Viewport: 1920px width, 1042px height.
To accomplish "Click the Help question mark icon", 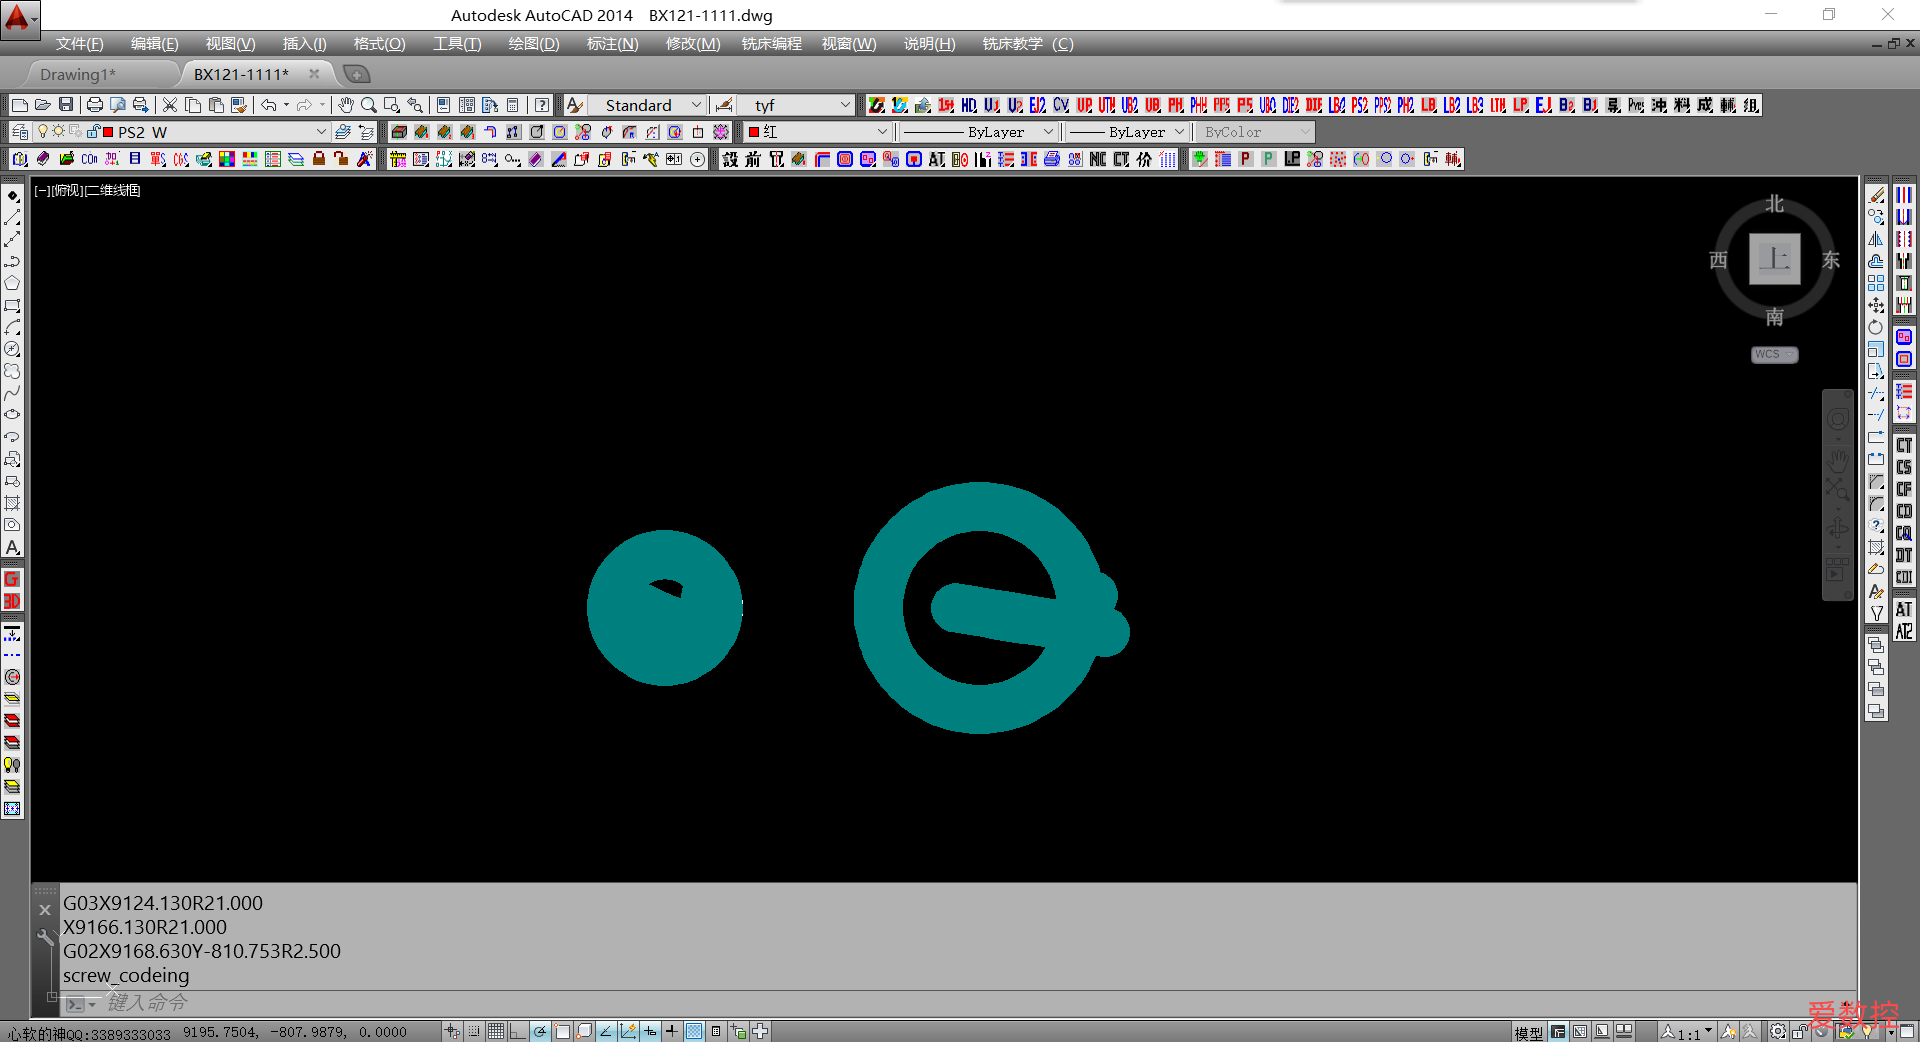I will tap(542, 105).
